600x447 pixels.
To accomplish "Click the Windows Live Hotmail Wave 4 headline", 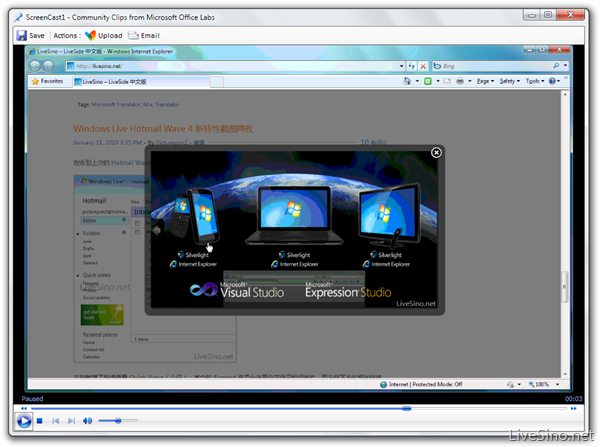I will point(163,129).
